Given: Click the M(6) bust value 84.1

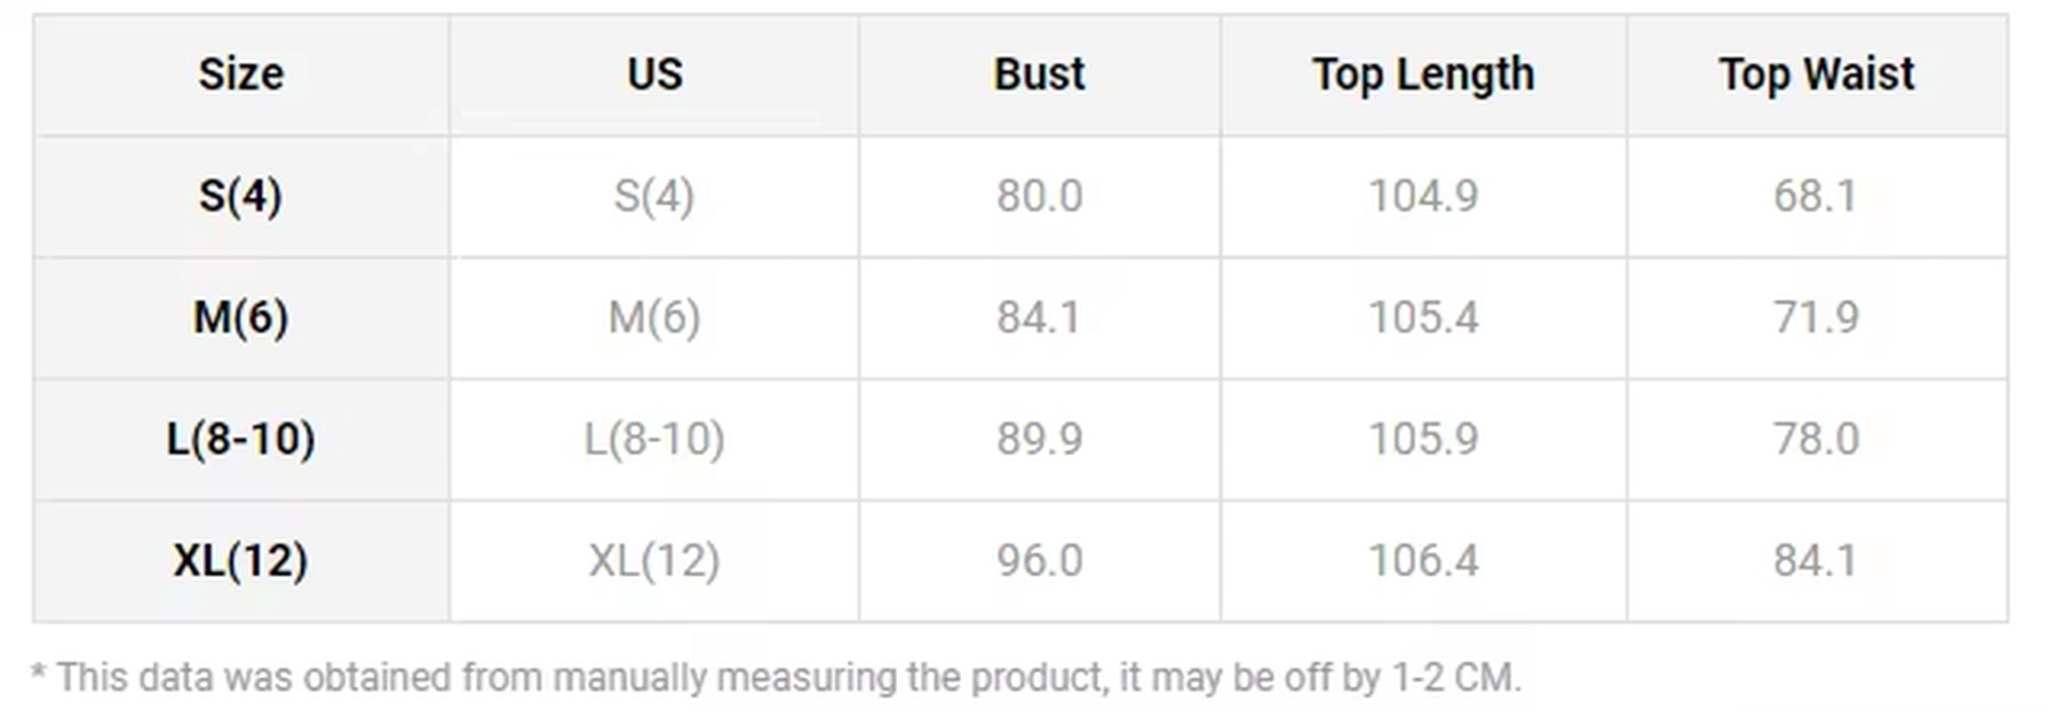Looking at the screenshot, I should pyautogui.click(x=1039, y=318).
